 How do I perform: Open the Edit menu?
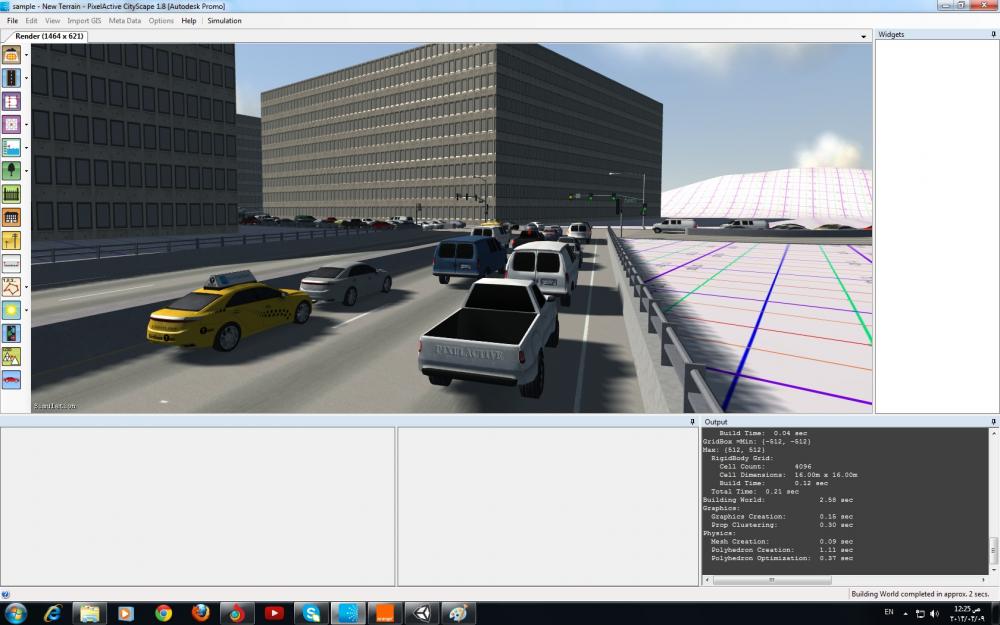(31, 20)
